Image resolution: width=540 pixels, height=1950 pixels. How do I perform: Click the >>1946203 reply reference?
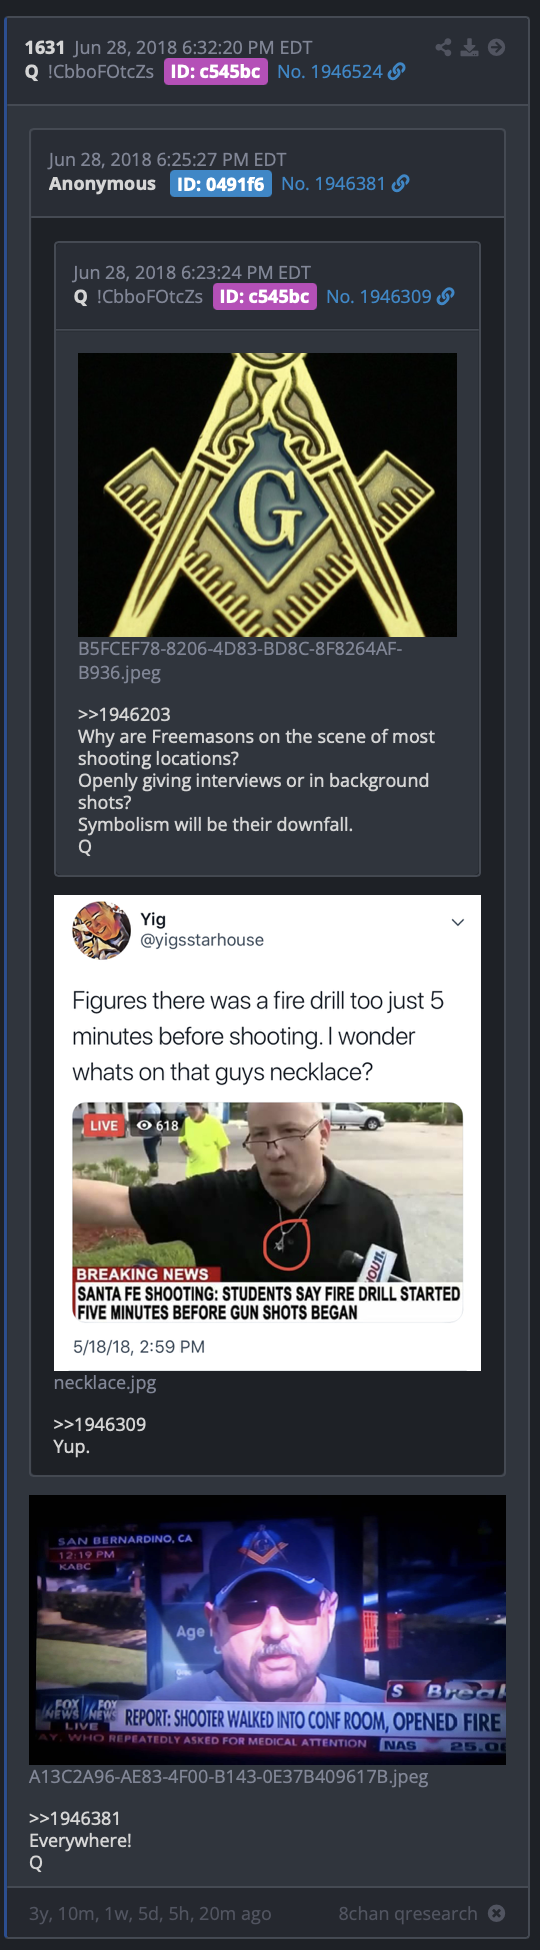tap(124, 714)
